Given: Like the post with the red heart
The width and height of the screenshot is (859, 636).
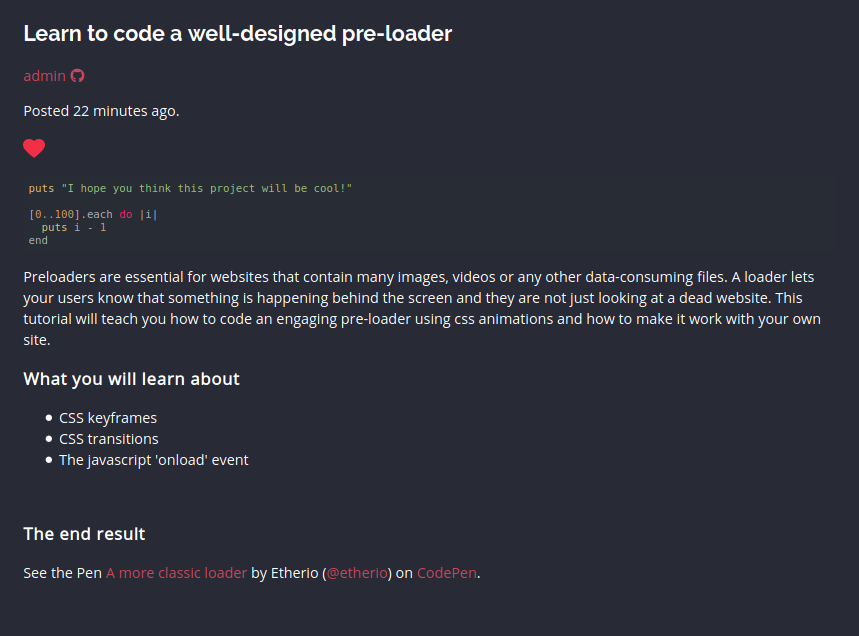Looking at the screenshot, I should (x=34, y=148).
